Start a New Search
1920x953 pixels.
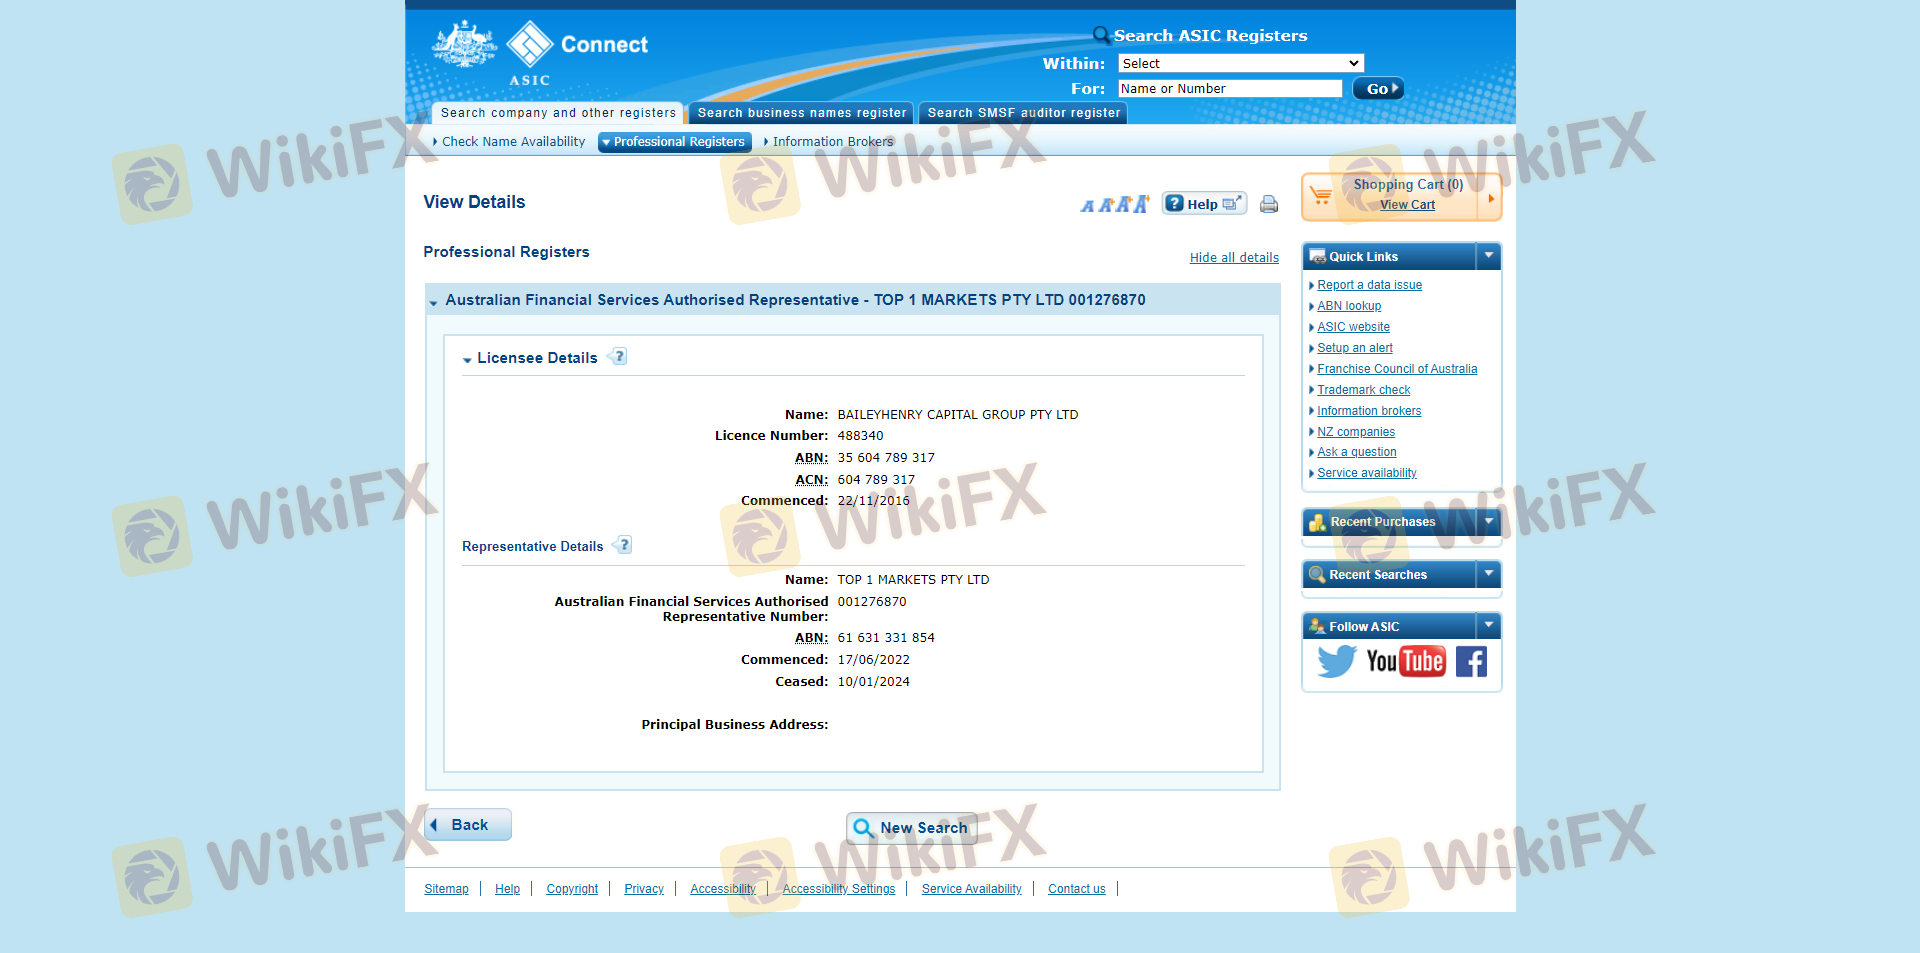pos(911,828)
